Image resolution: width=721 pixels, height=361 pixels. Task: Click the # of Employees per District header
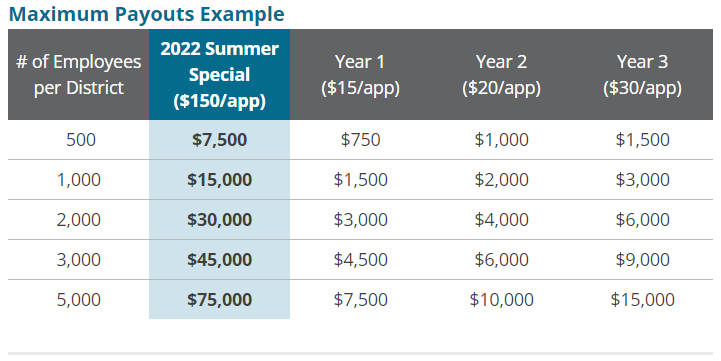(79, 74)
